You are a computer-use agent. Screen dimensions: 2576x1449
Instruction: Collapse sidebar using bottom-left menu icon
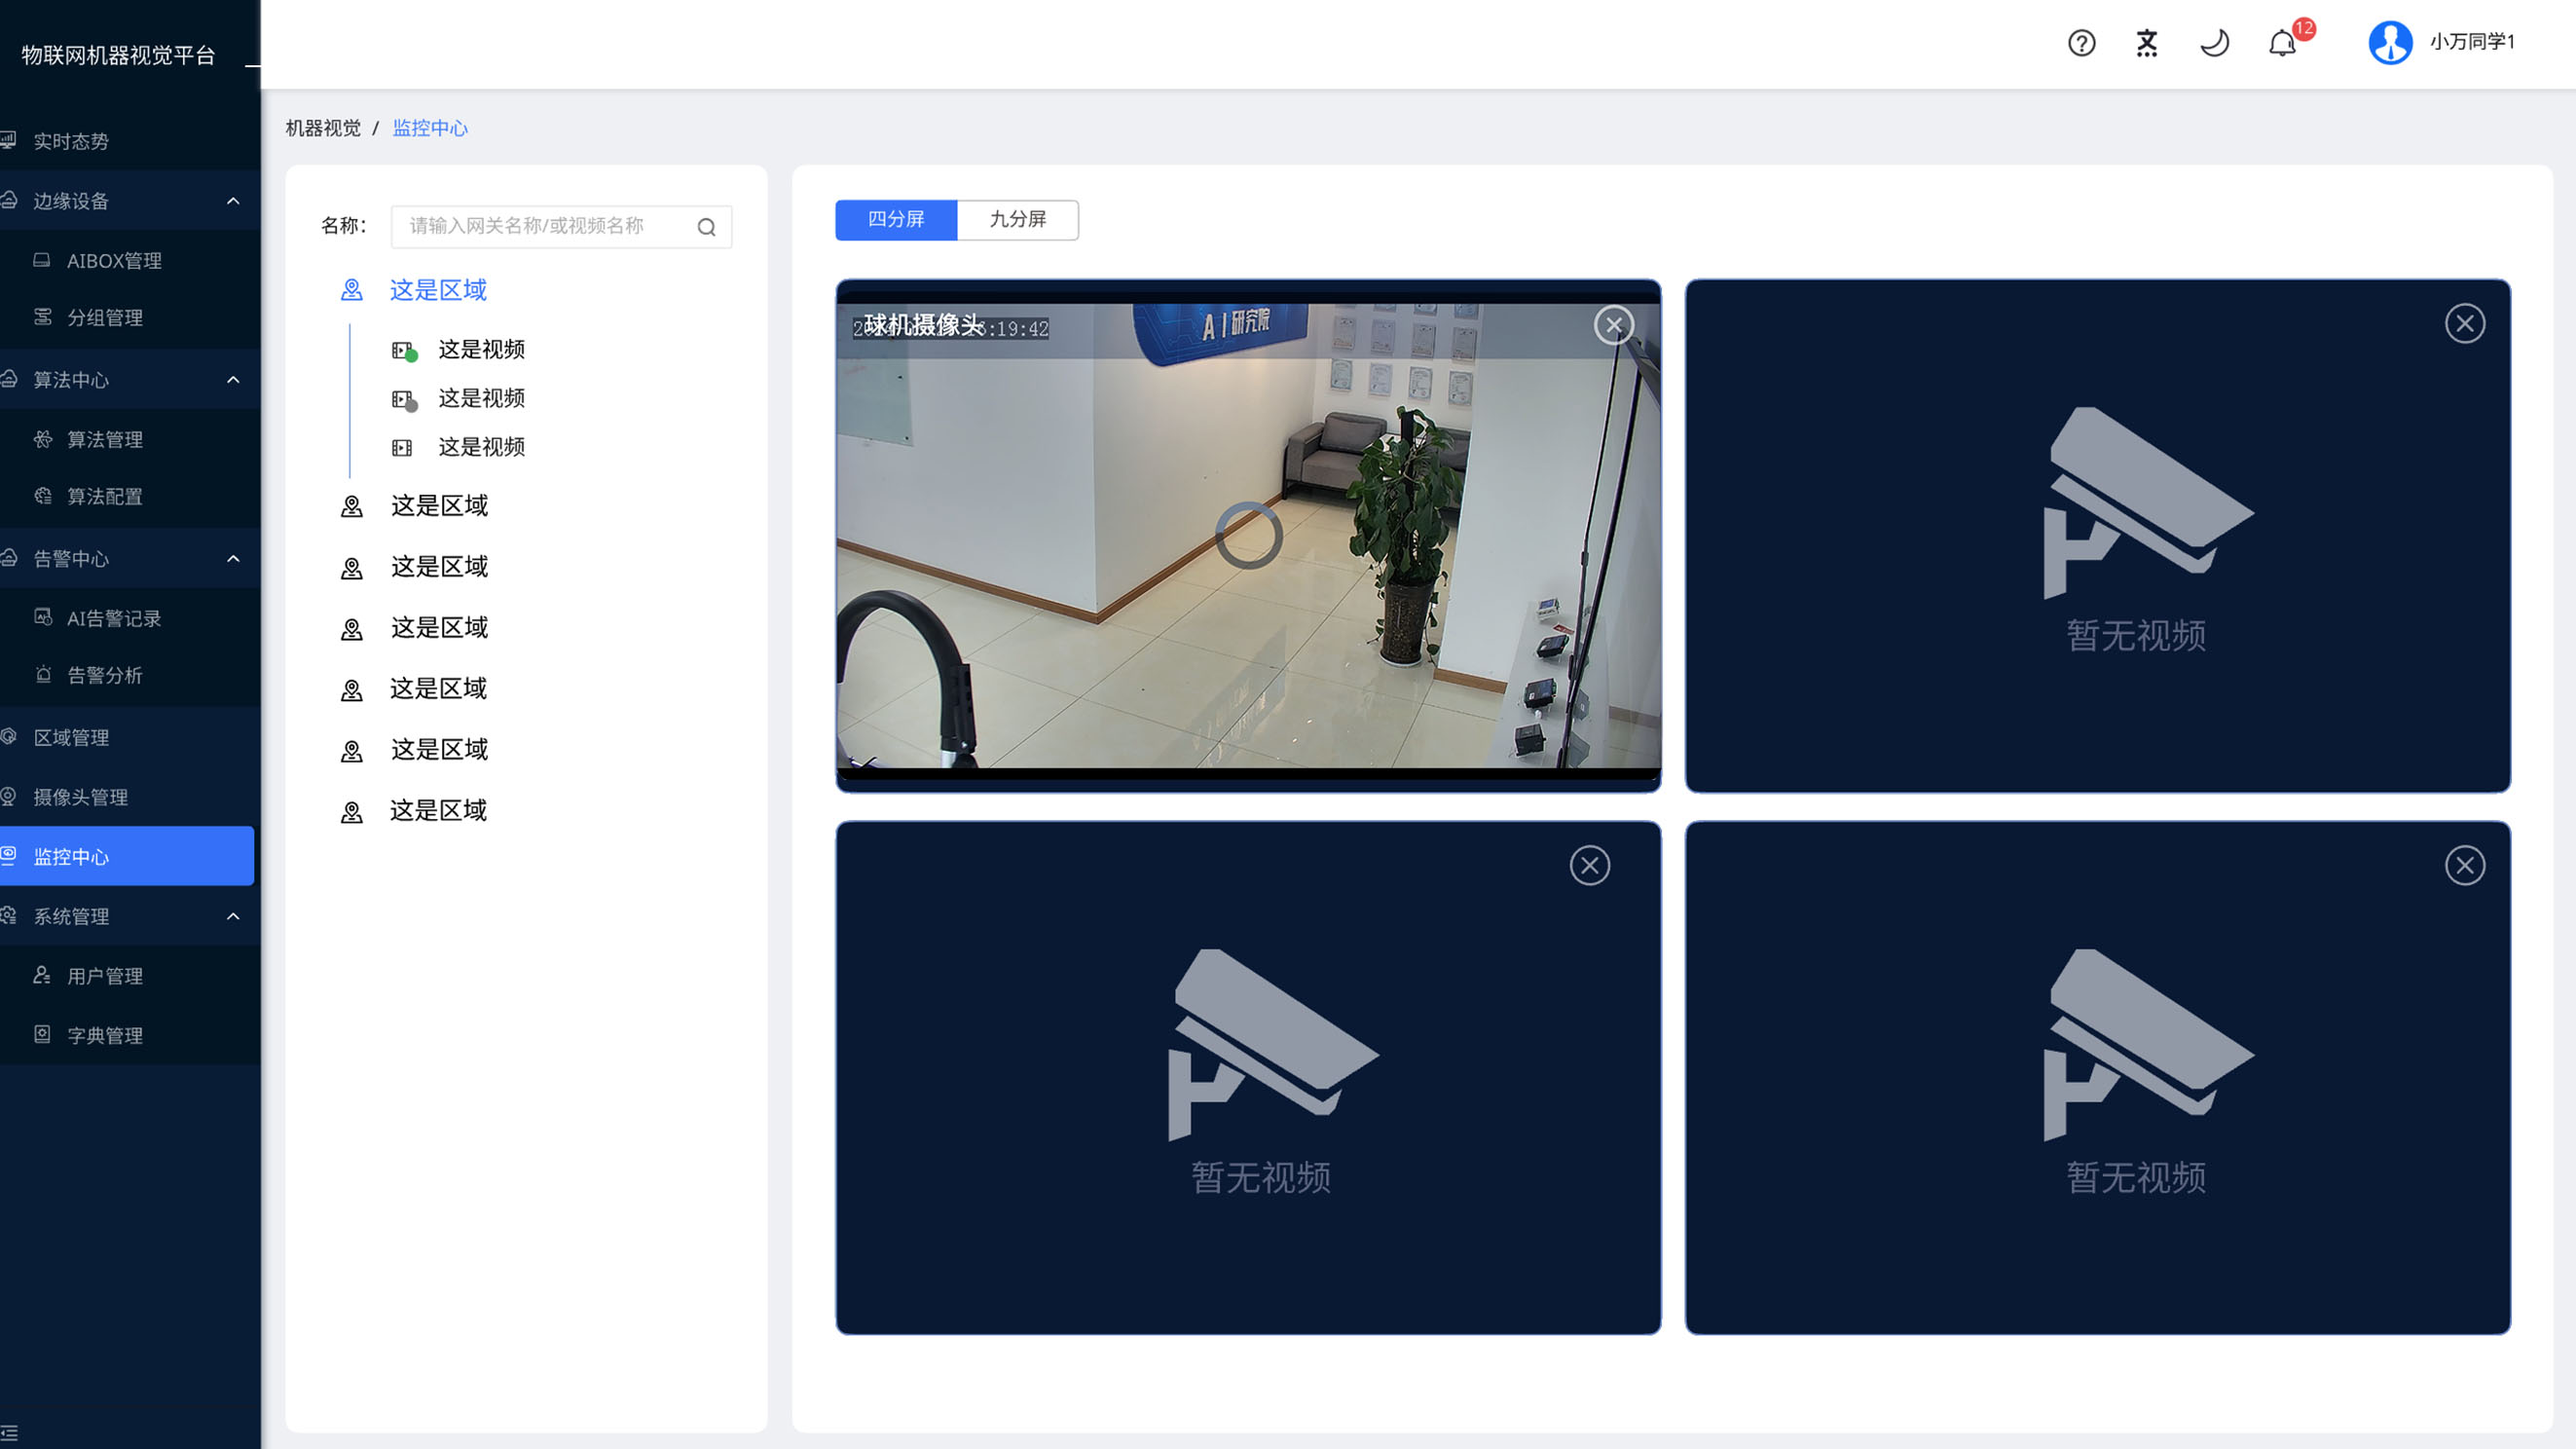tap(9, 1432)
